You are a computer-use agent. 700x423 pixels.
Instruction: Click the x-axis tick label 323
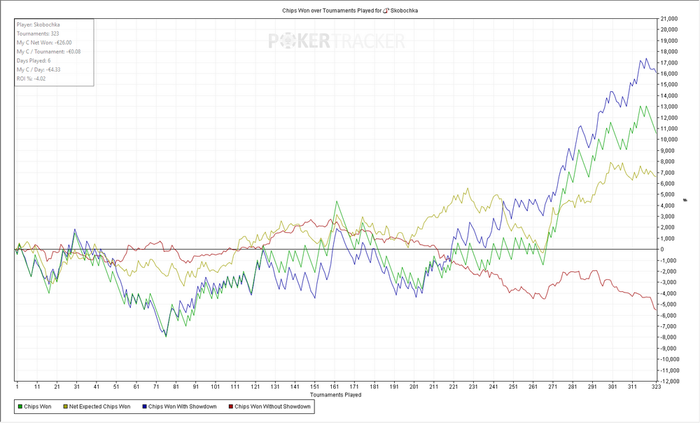[x=656, y=387]
